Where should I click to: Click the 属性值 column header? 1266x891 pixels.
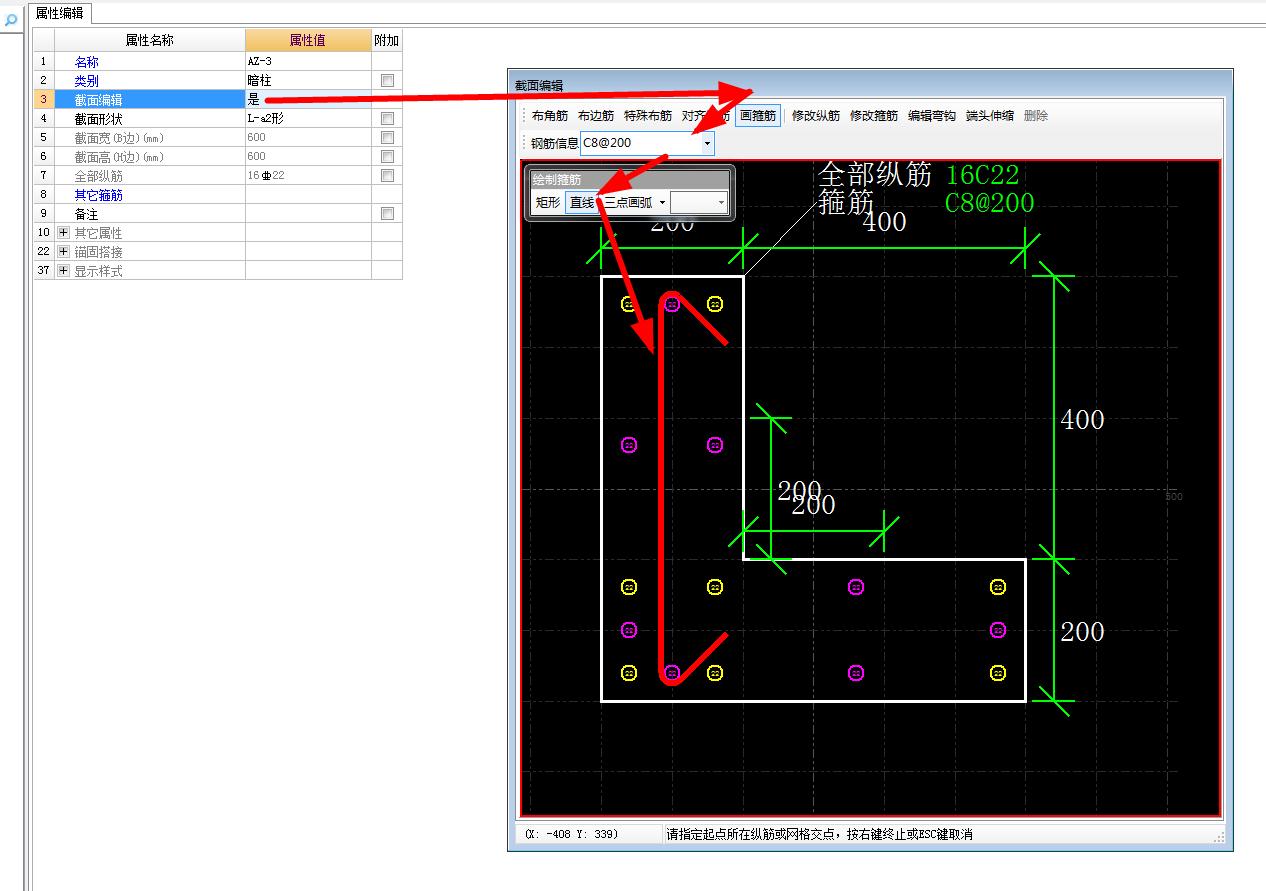point(308,40)
